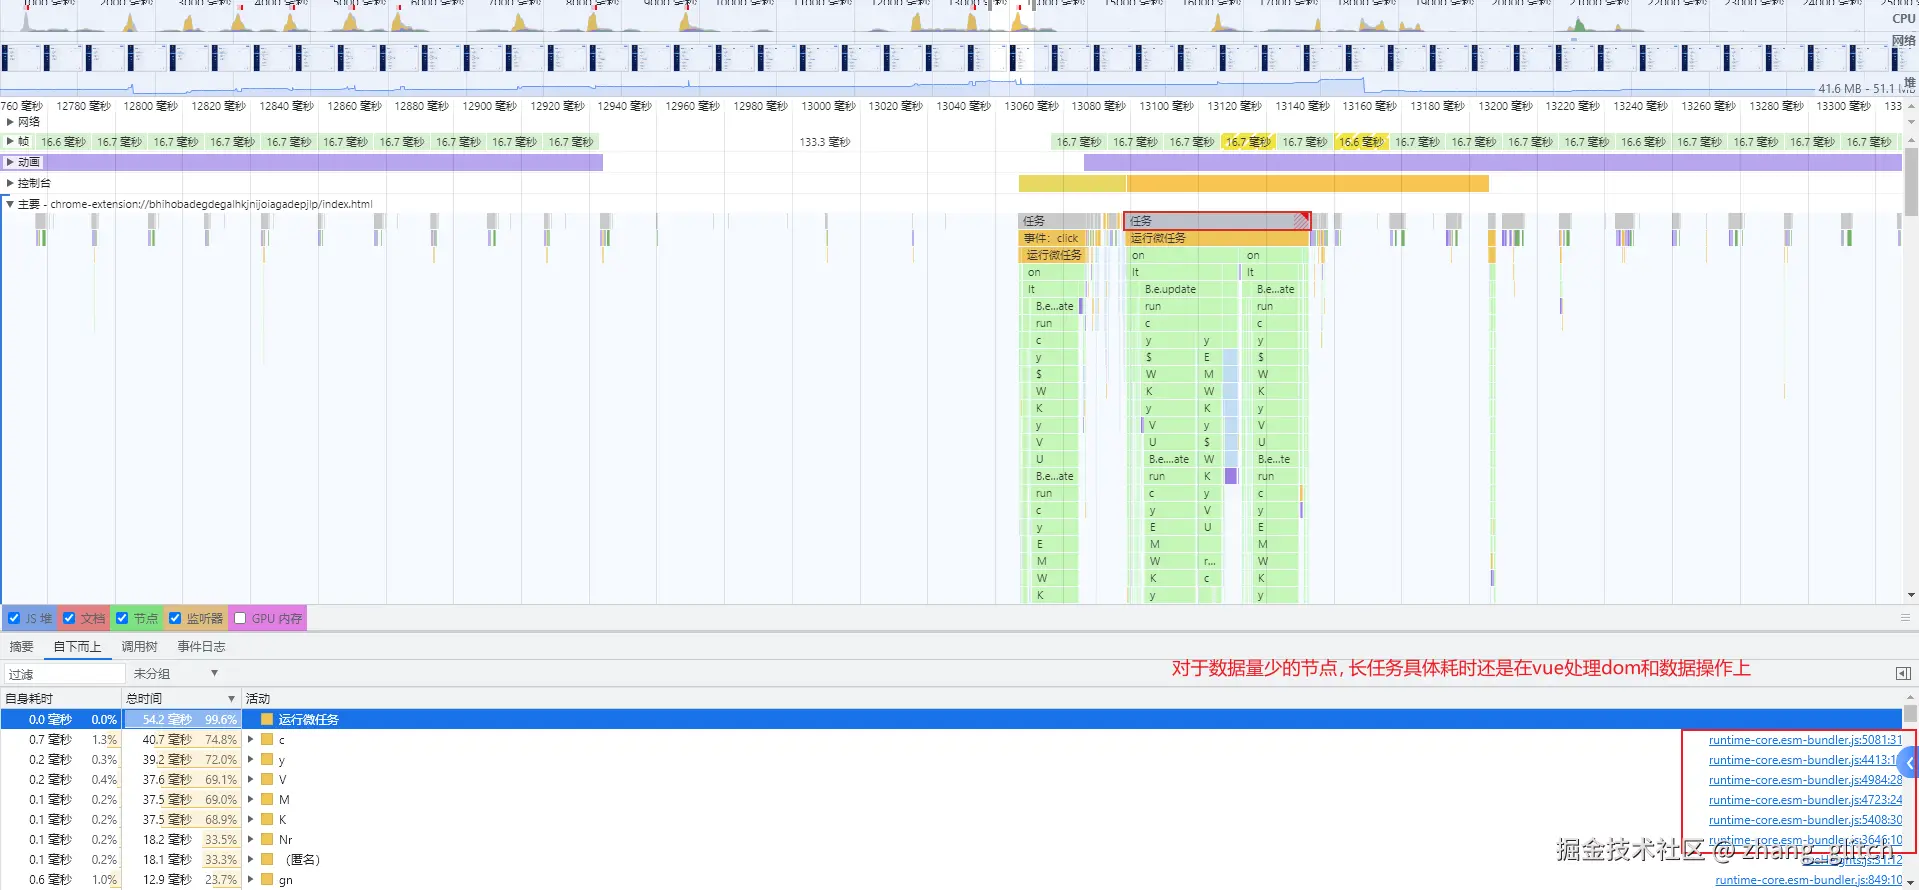Sort by the 自身耗时 column header
This screenshot has height=890, width=1919.
pos(60,698)
